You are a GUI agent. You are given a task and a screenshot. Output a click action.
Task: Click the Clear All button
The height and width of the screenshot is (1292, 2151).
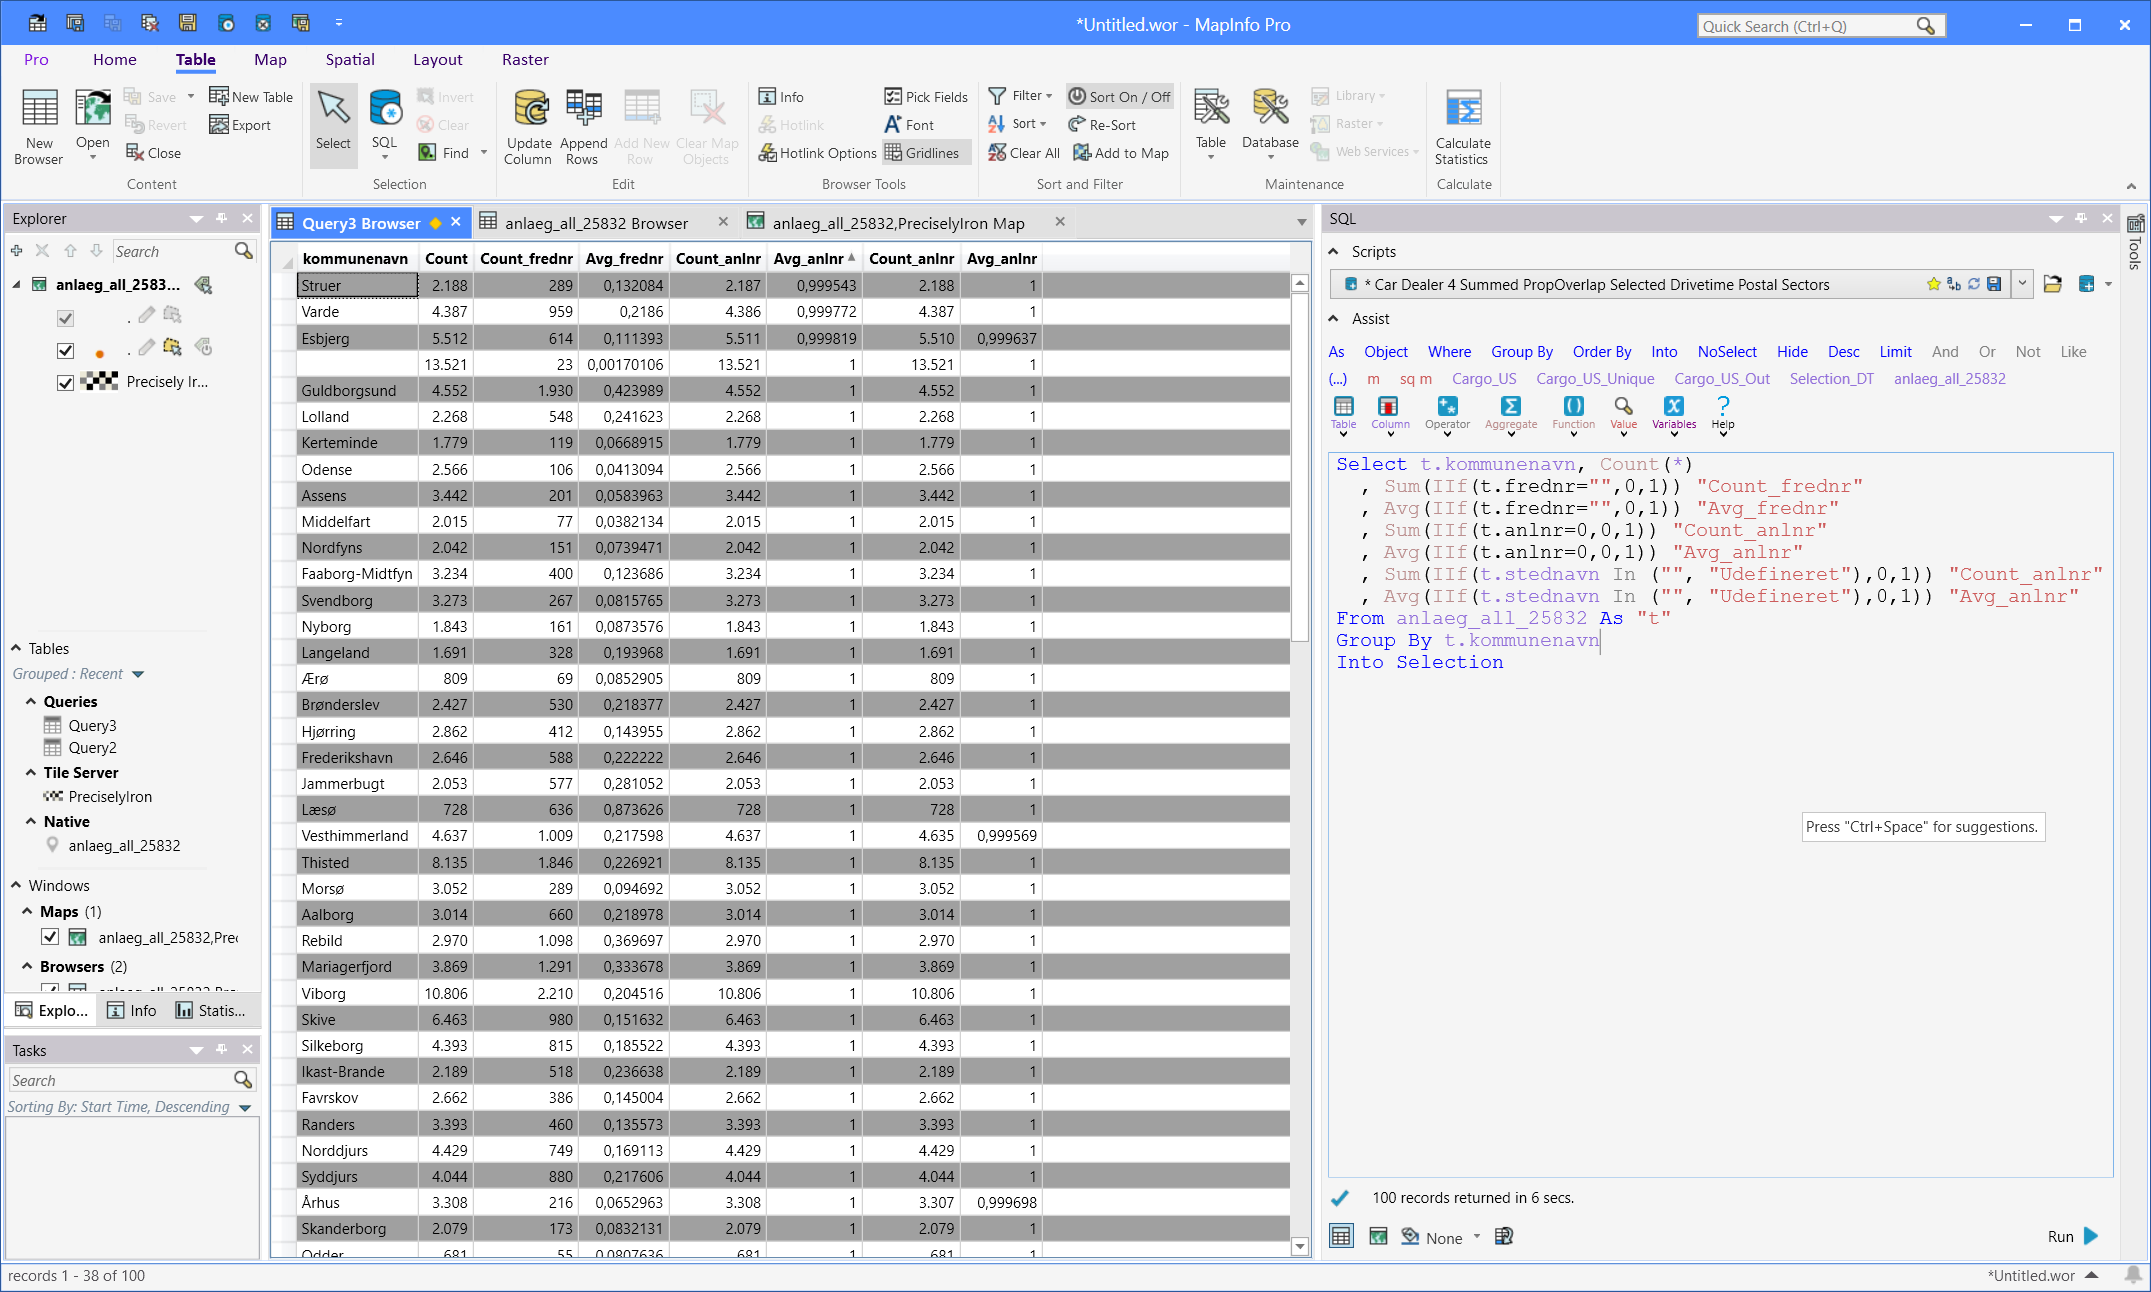pyautogui.click(x=1023, y=153)
